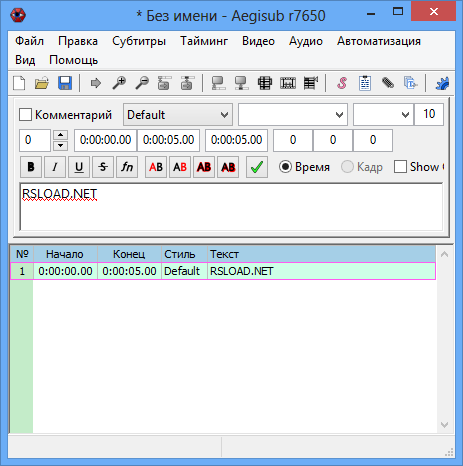This screenshot has height=466, width=463.
Task: Select the Кадр radio button
Action: [347, 167]
